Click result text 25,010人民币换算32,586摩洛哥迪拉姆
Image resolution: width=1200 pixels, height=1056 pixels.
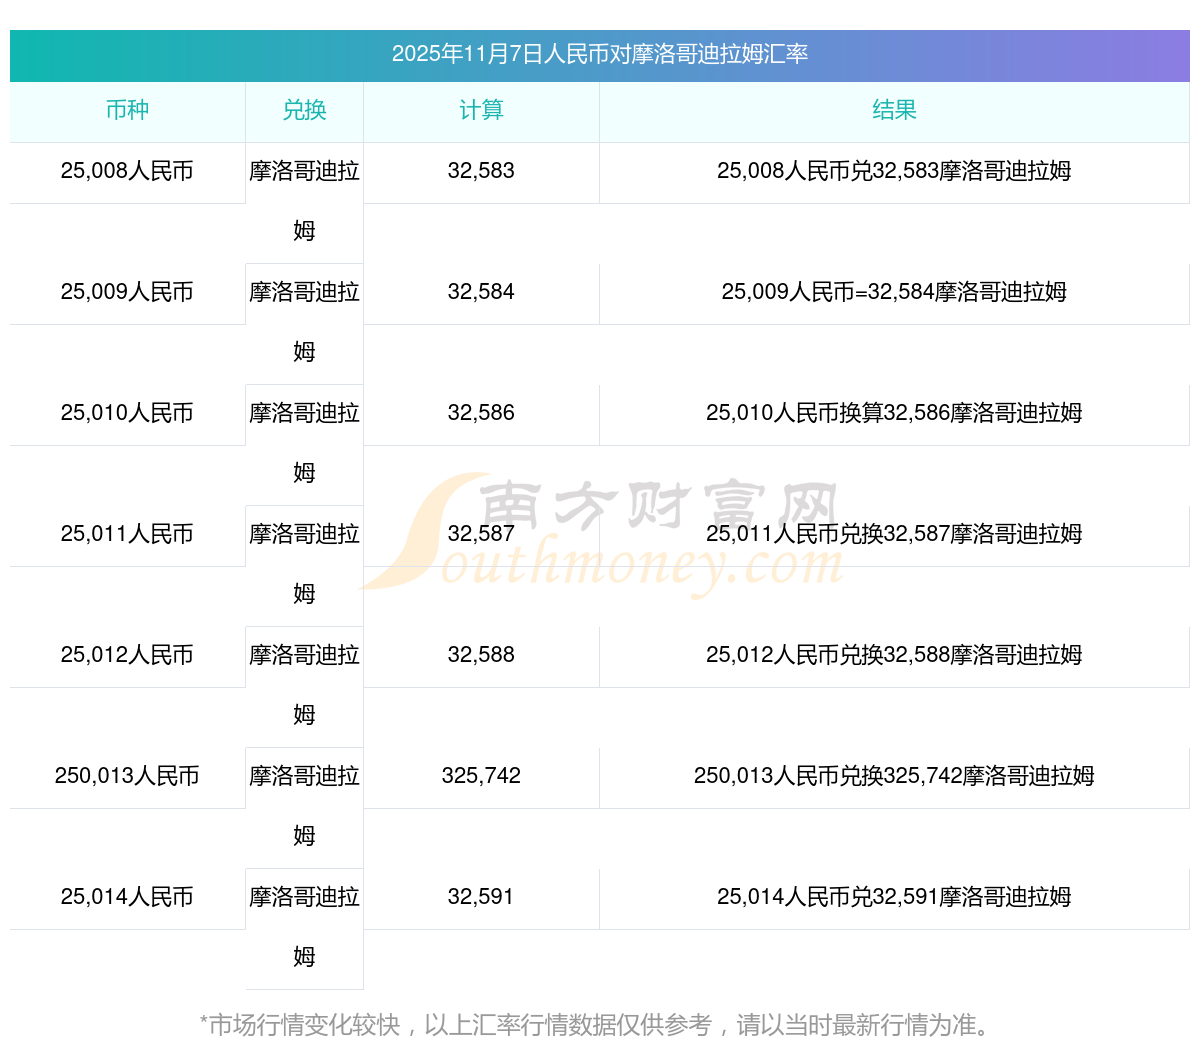(x=894, y=413)
